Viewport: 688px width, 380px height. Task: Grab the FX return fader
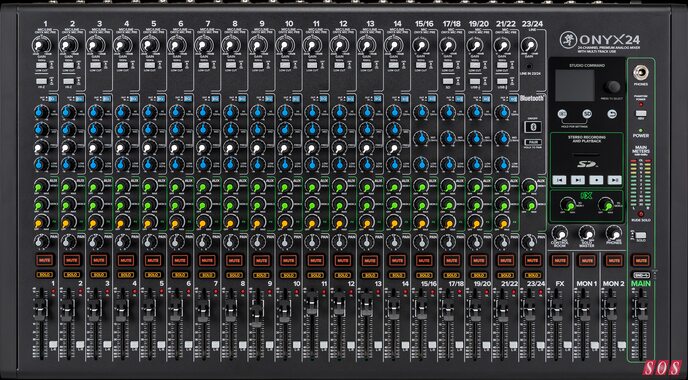(x=556, y=309)
